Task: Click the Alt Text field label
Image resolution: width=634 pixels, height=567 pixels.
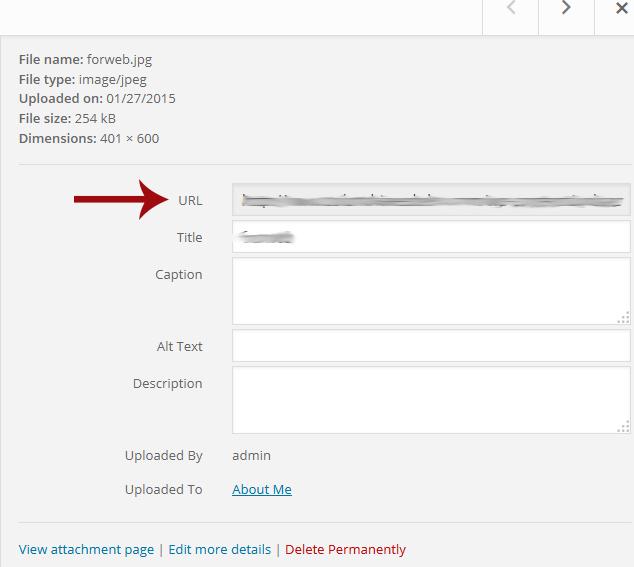Action: click(x=179, y=346)
